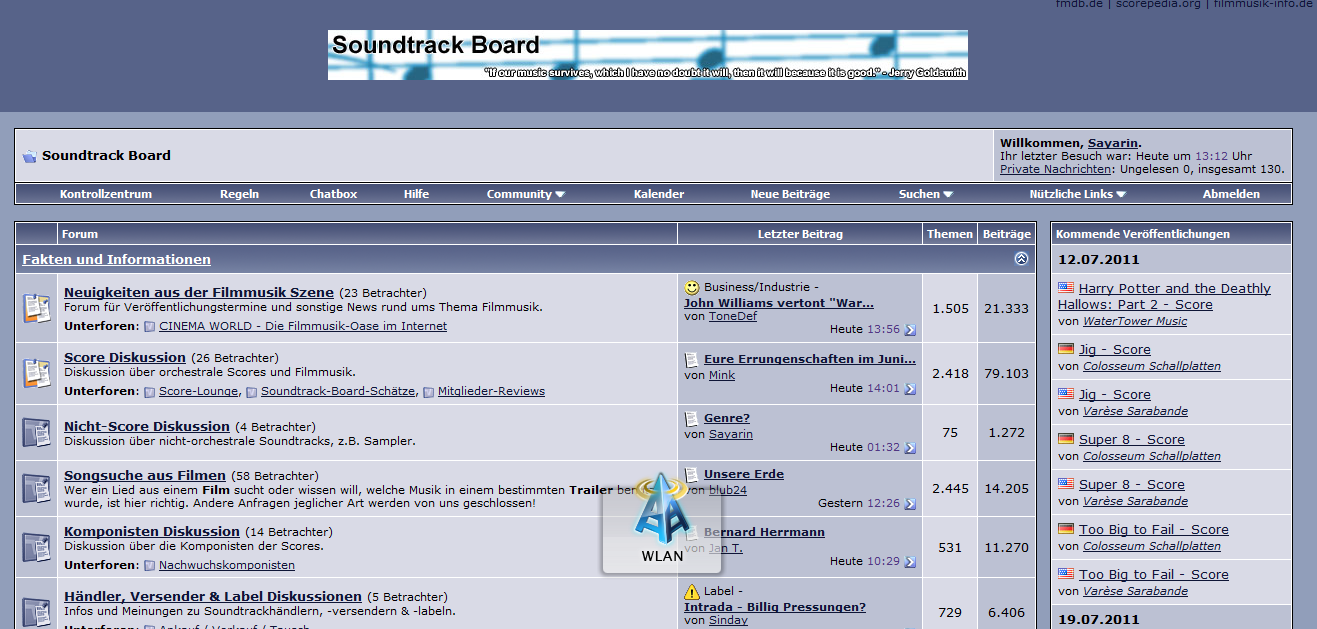
Task: Click the US flag beside Harry Potter score
Action: click(x=1066, y=289)
